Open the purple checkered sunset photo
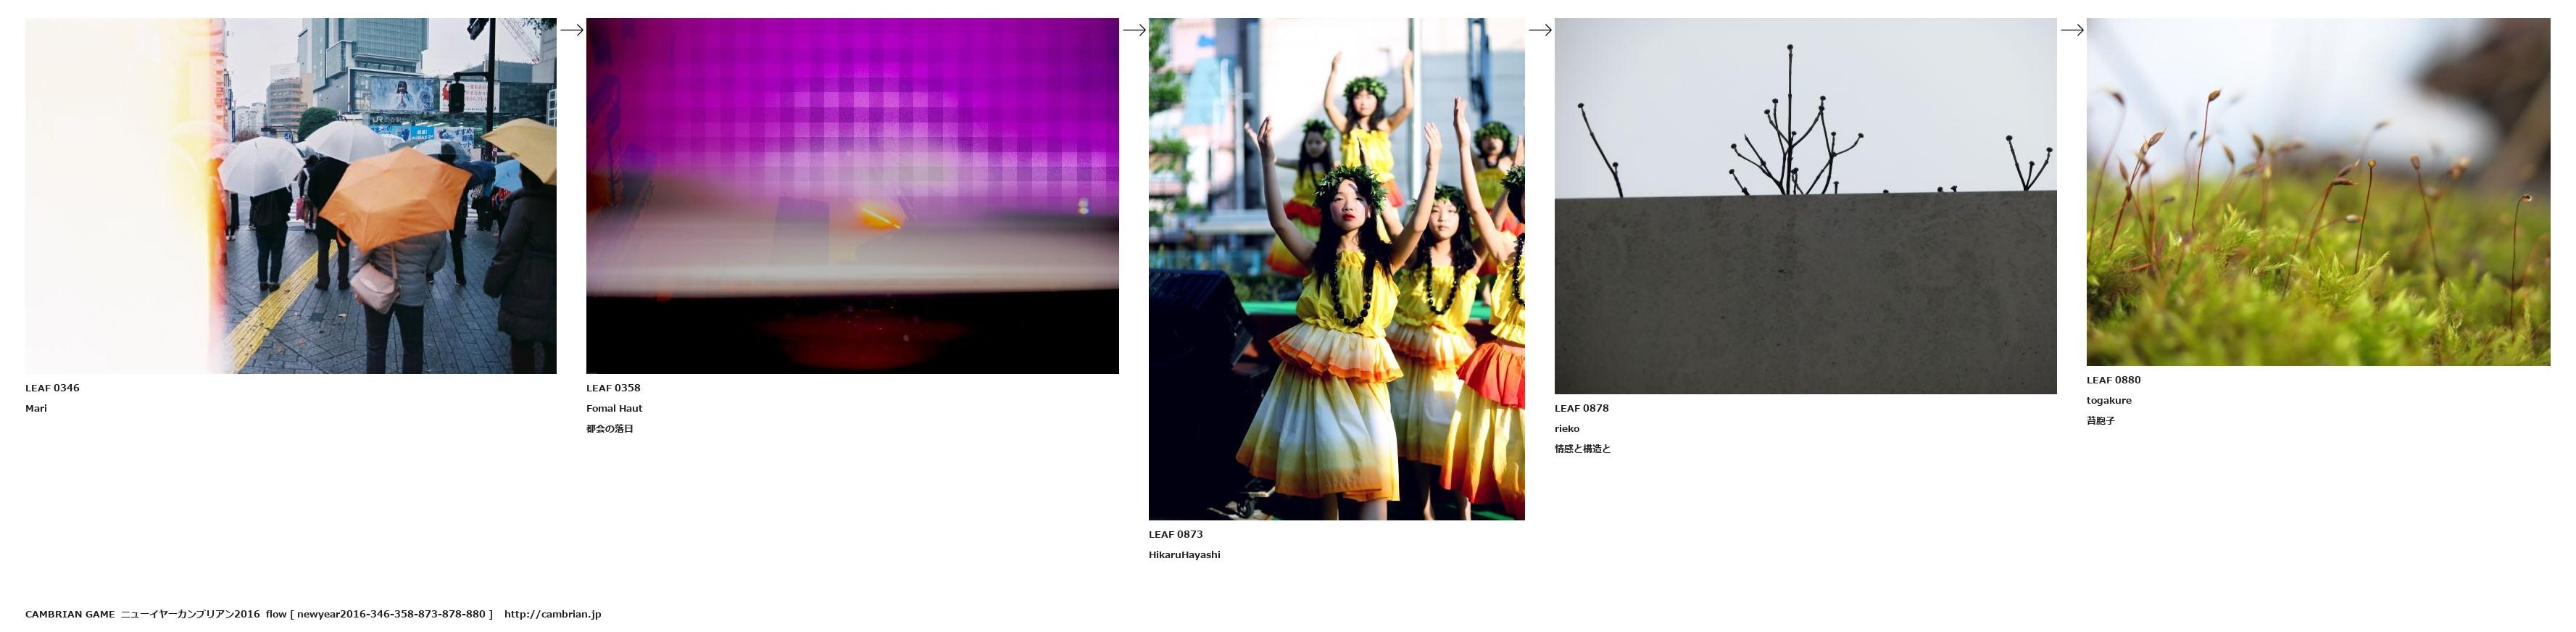Viewport: 2576px width, 632px height. pyautogui.click(x=852, y=196)
